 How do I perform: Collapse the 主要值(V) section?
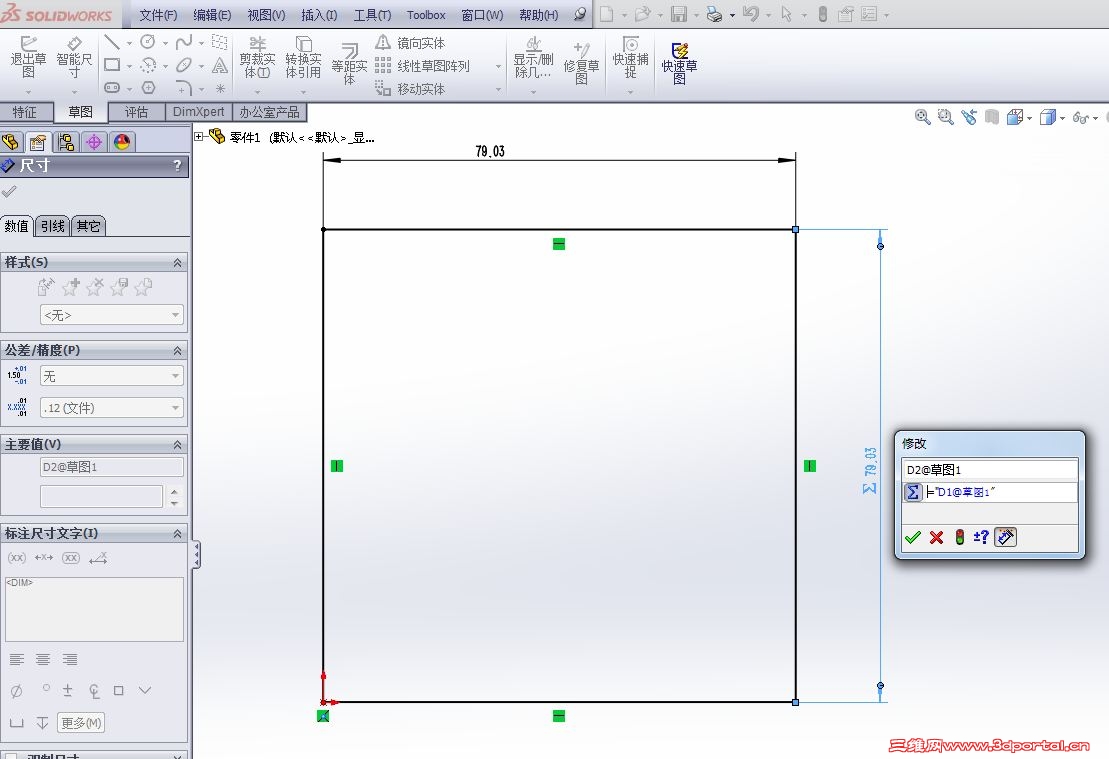point(177,445)
